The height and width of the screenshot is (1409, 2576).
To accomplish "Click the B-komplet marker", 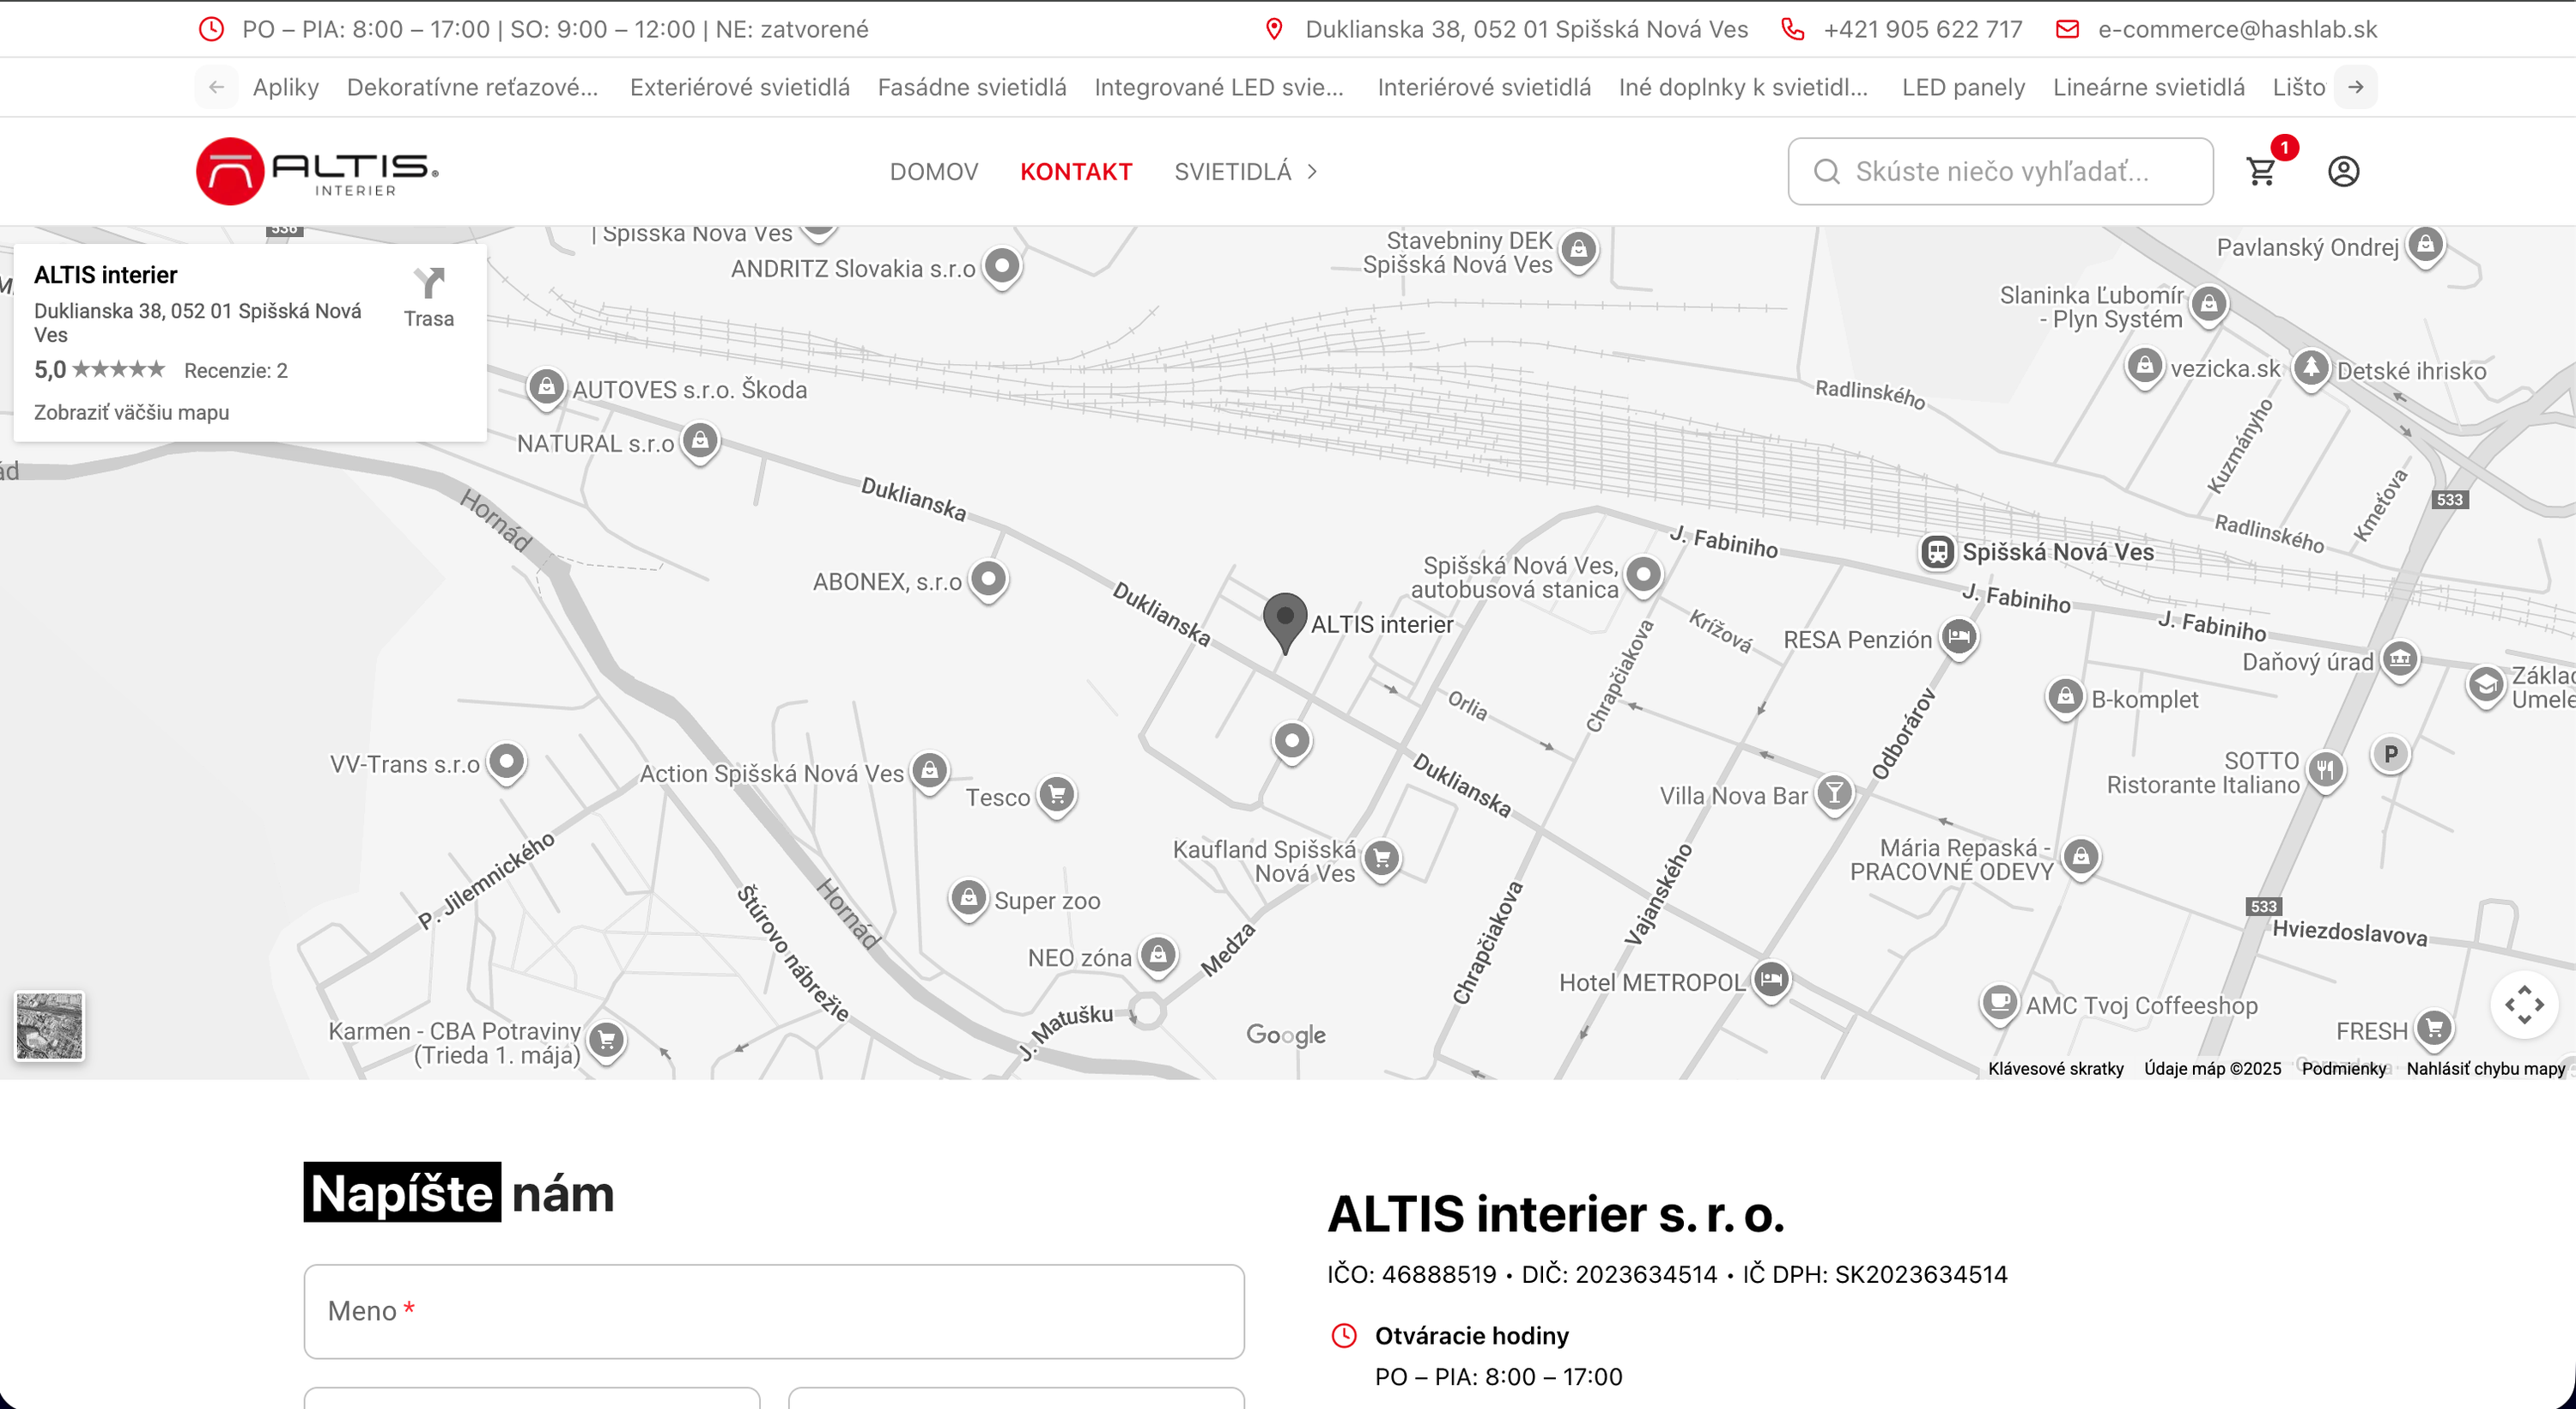I will 2065,698.
